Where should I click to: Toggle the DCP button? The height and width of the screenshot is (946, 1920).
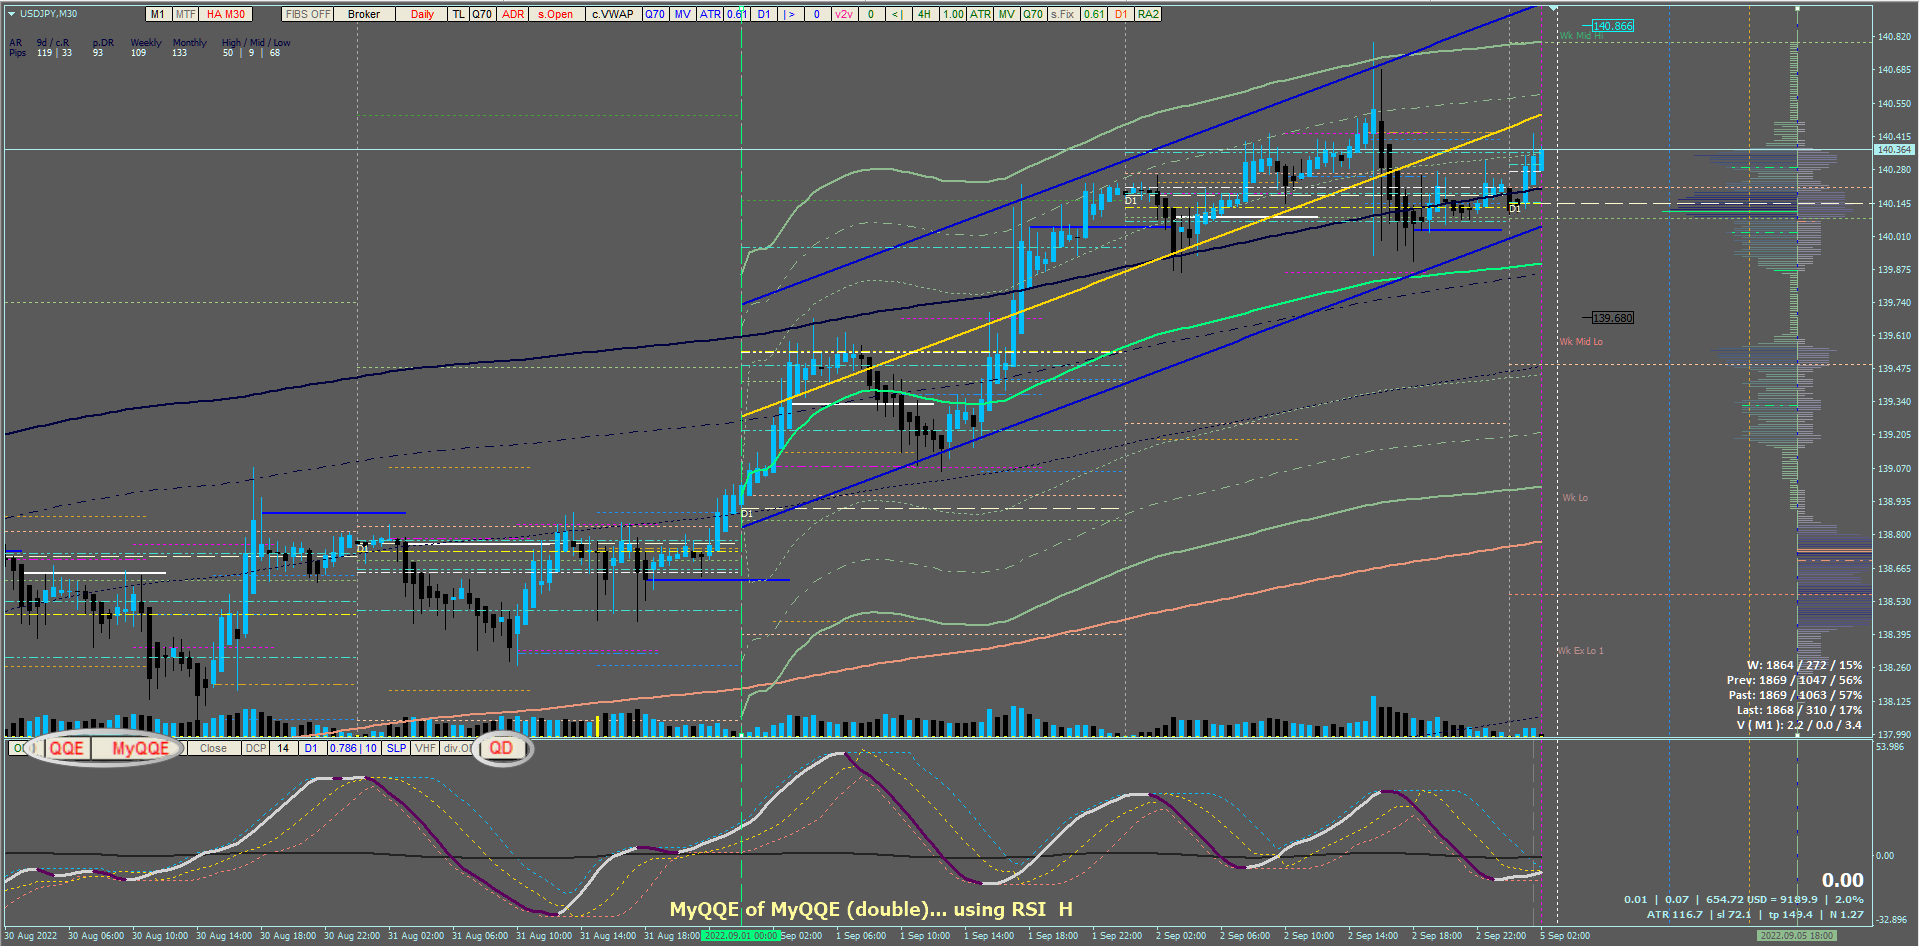coord(256,748)
